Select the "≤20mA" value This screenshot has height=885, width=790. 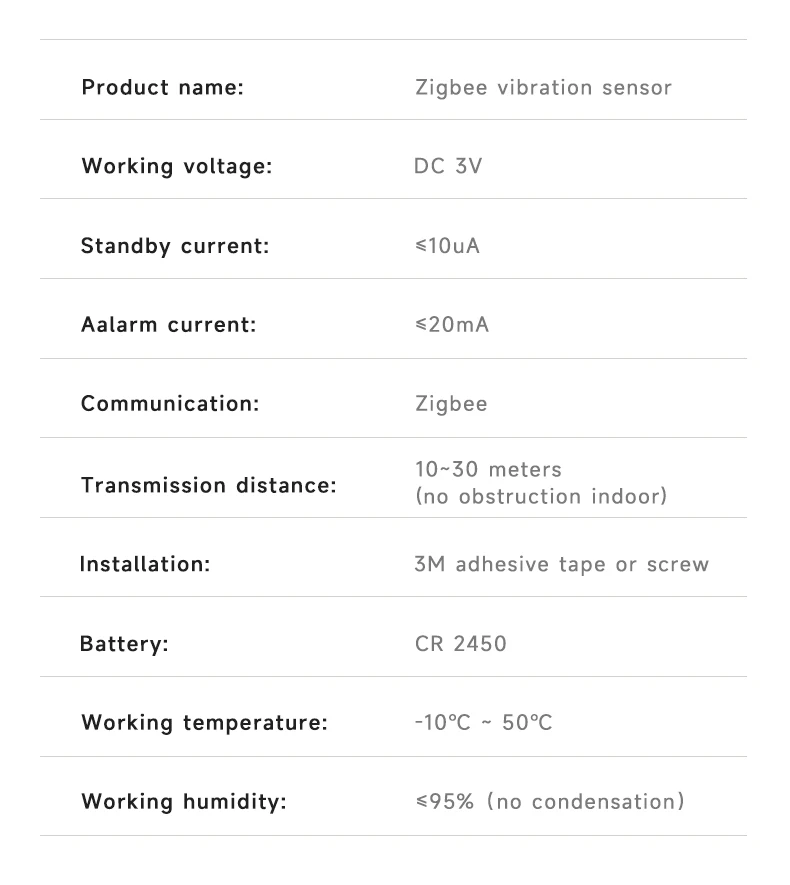(x=452, y=325)
